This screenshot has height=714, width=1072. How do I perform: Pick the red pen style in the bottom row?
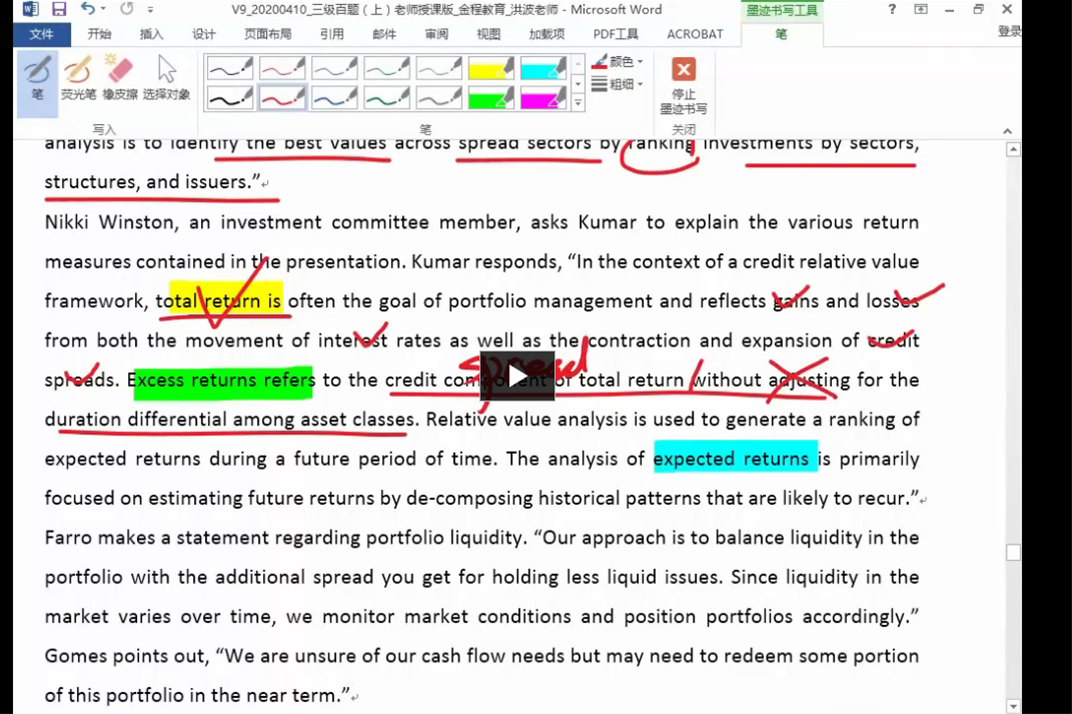click(282, 98)
